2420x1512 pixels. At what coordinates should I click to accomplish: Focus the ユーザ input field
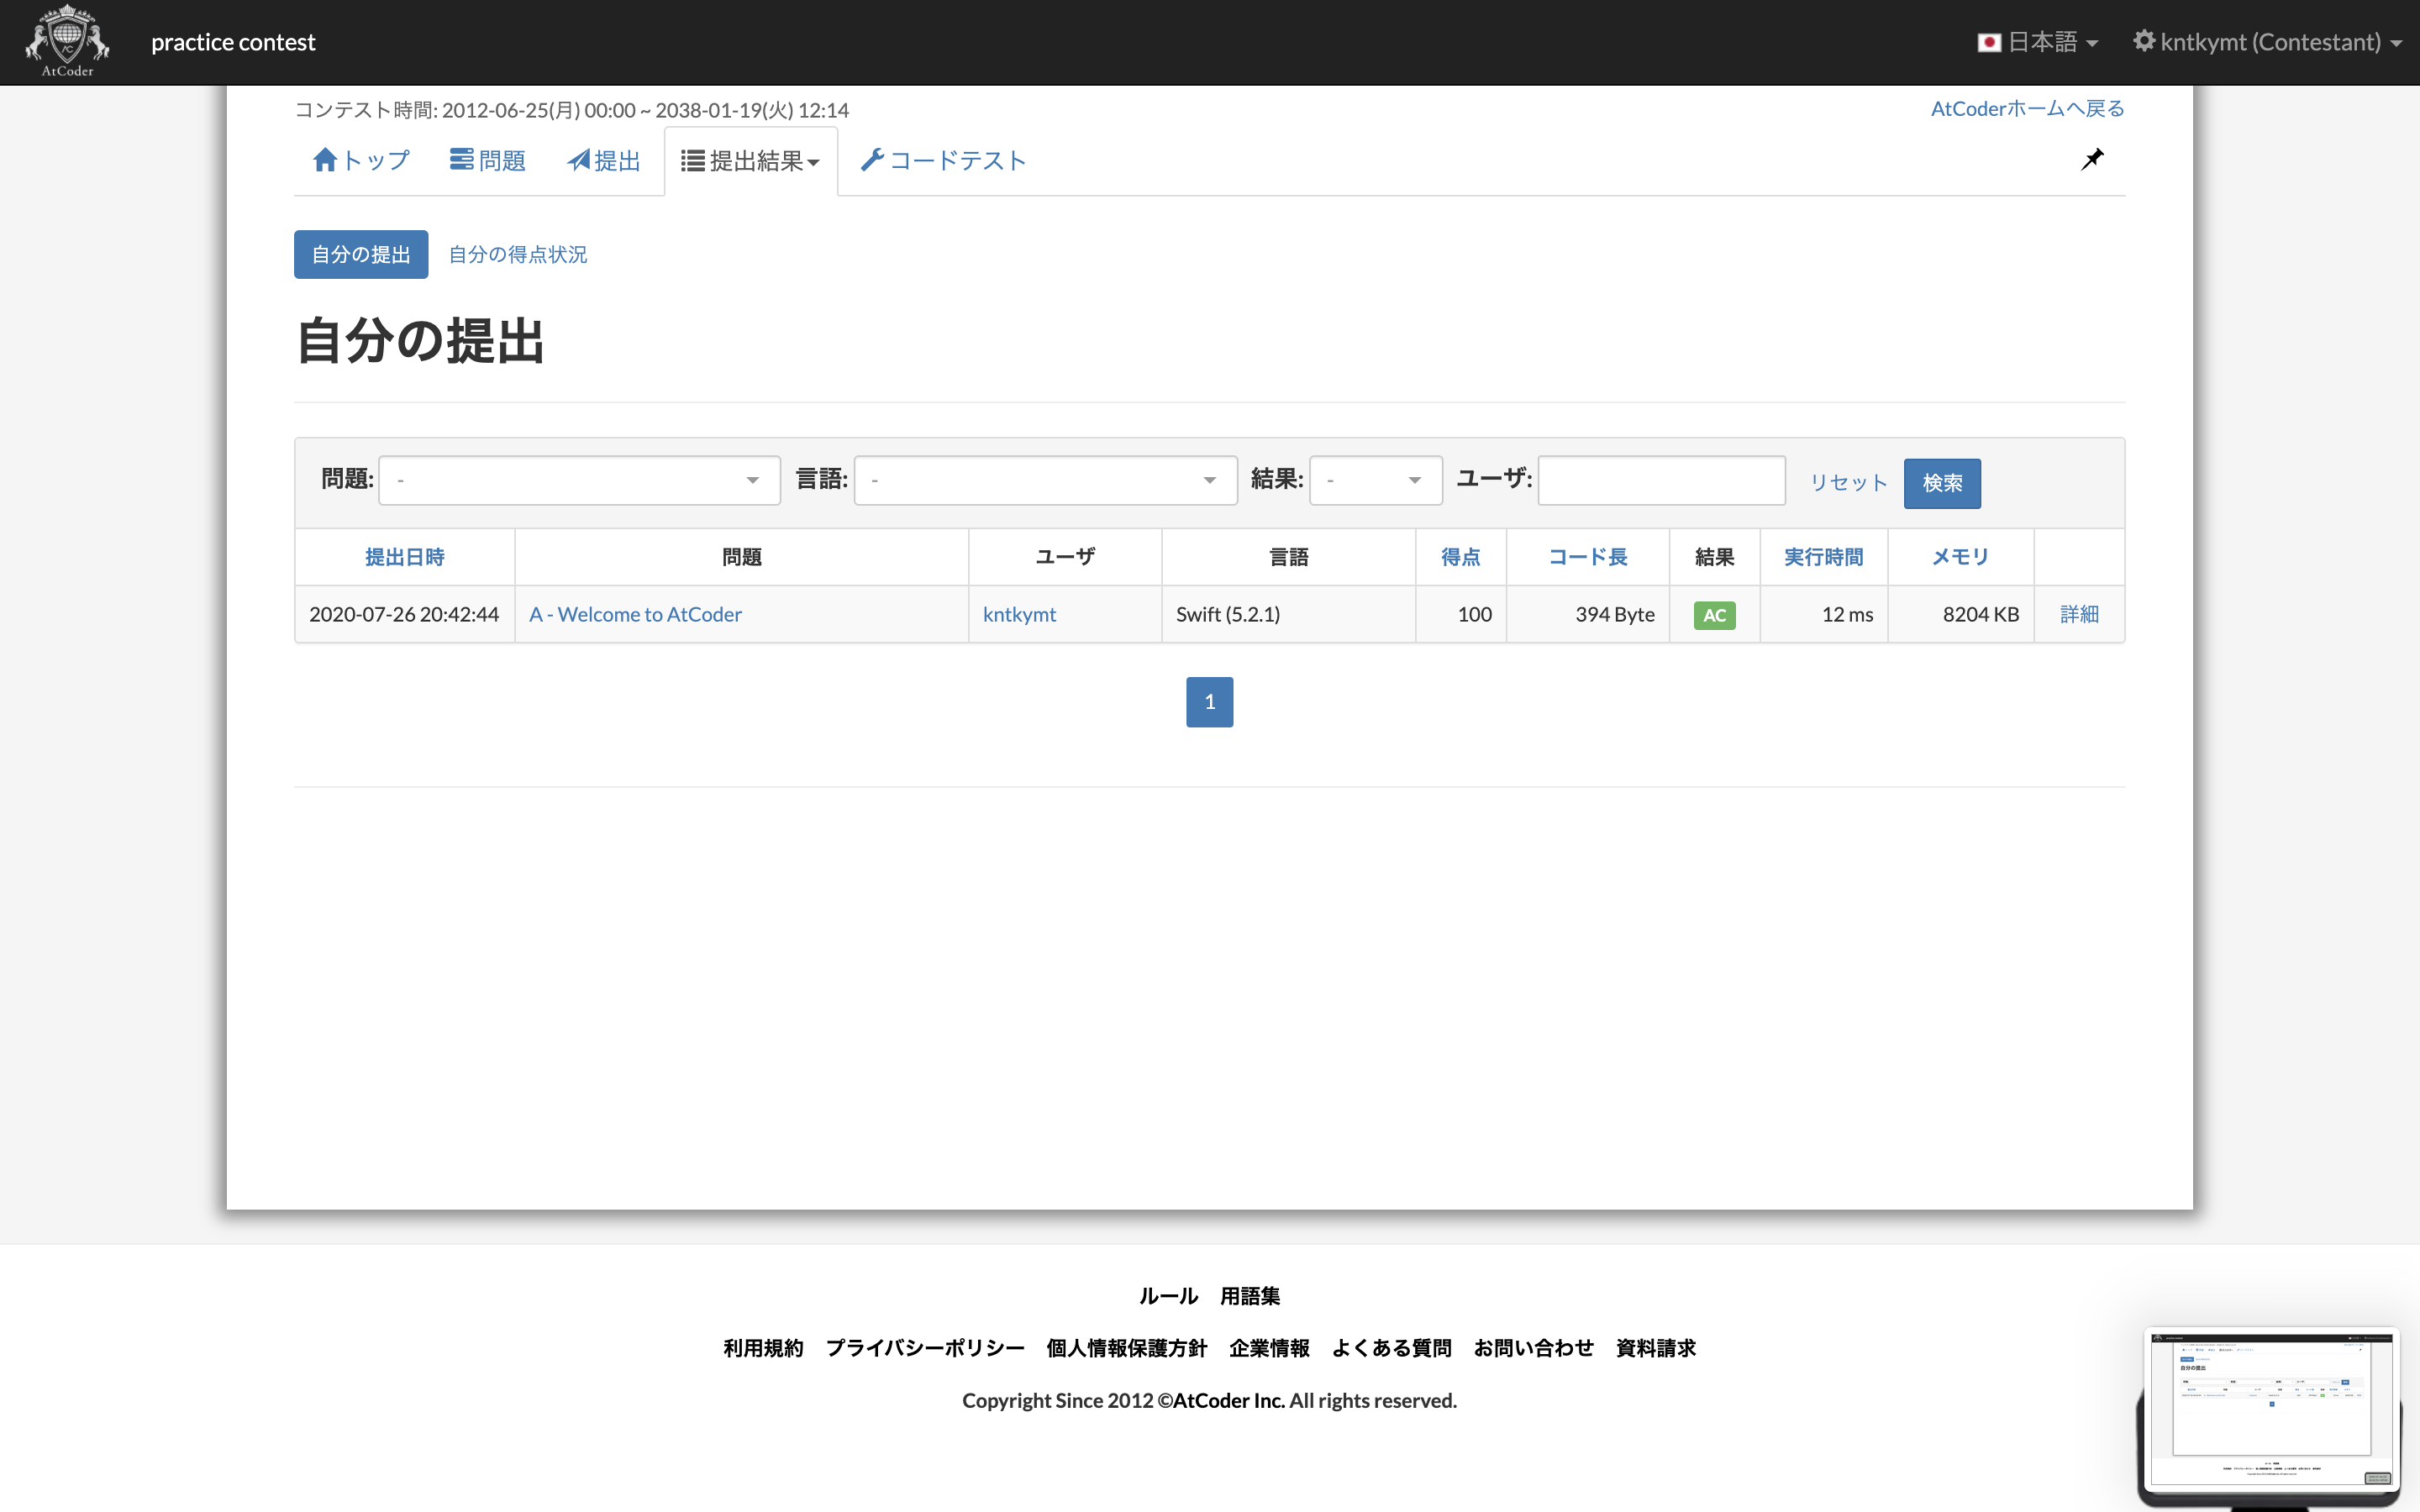[x=1661, y=481]
